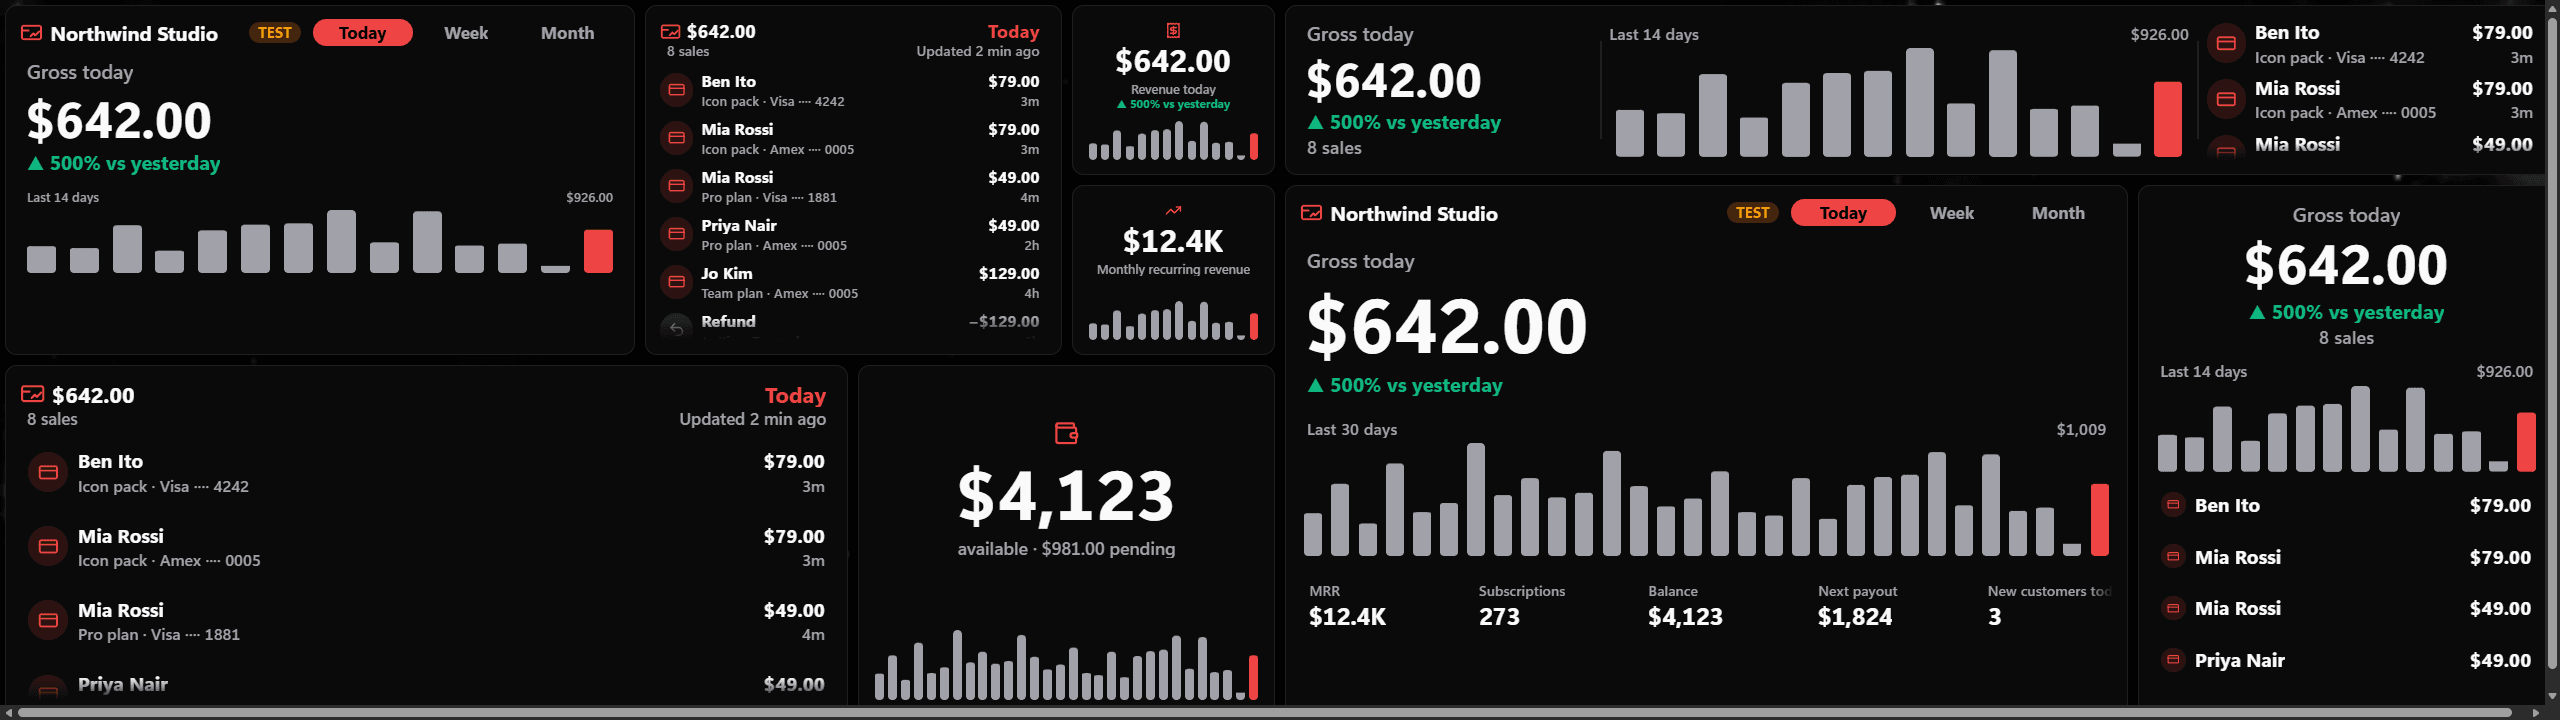
Task: Click the Subscriptions value 273
Action: click(x=1499, y=617)
